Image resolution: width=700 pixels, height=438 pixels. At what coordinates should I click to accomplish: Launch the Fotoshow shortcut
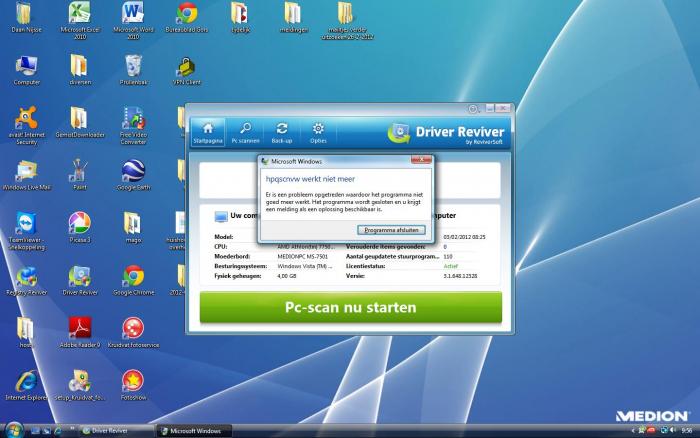pos(133,385)
